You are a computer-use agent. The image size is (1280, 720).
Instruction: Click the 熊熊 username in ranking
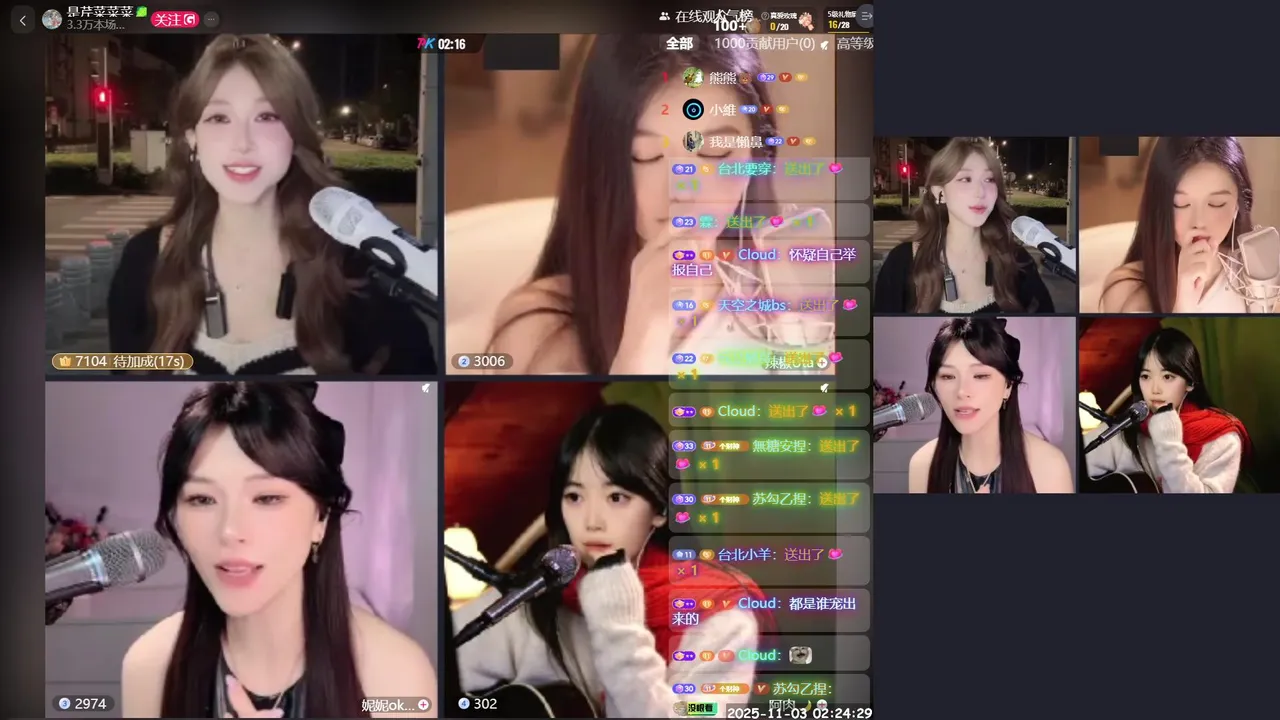722,77
